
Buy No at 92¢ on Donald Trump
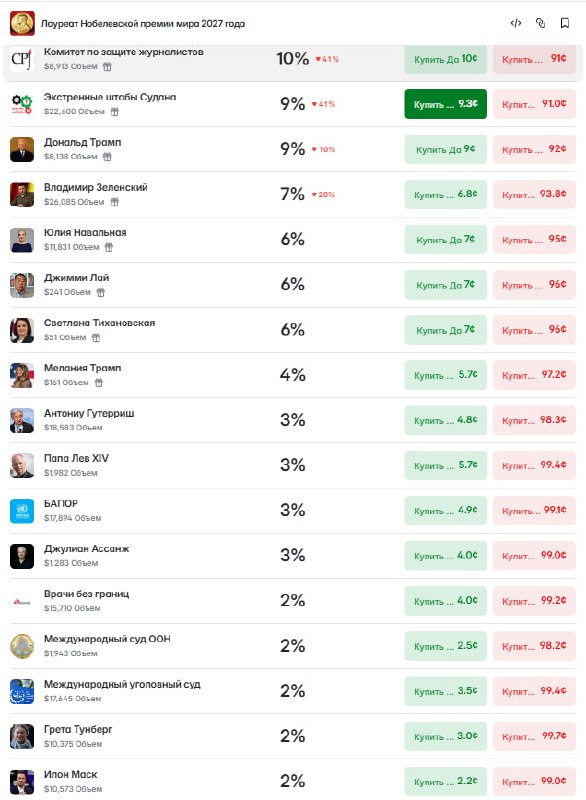(534, 149)
